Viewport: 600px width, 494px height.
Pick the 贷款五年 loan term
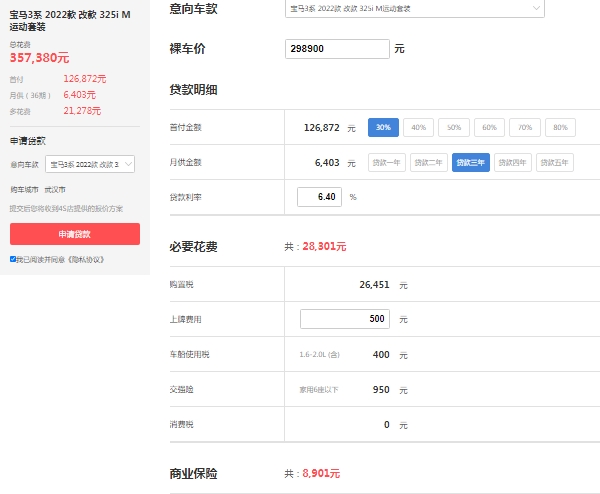(555, 162)
